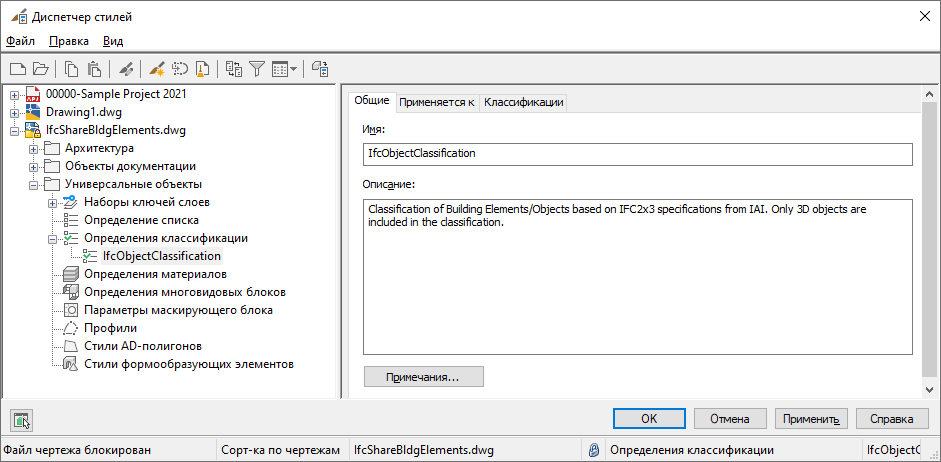Click into the Имя text field
Viewport: 941px width, 462px height.
coord(638,154)
